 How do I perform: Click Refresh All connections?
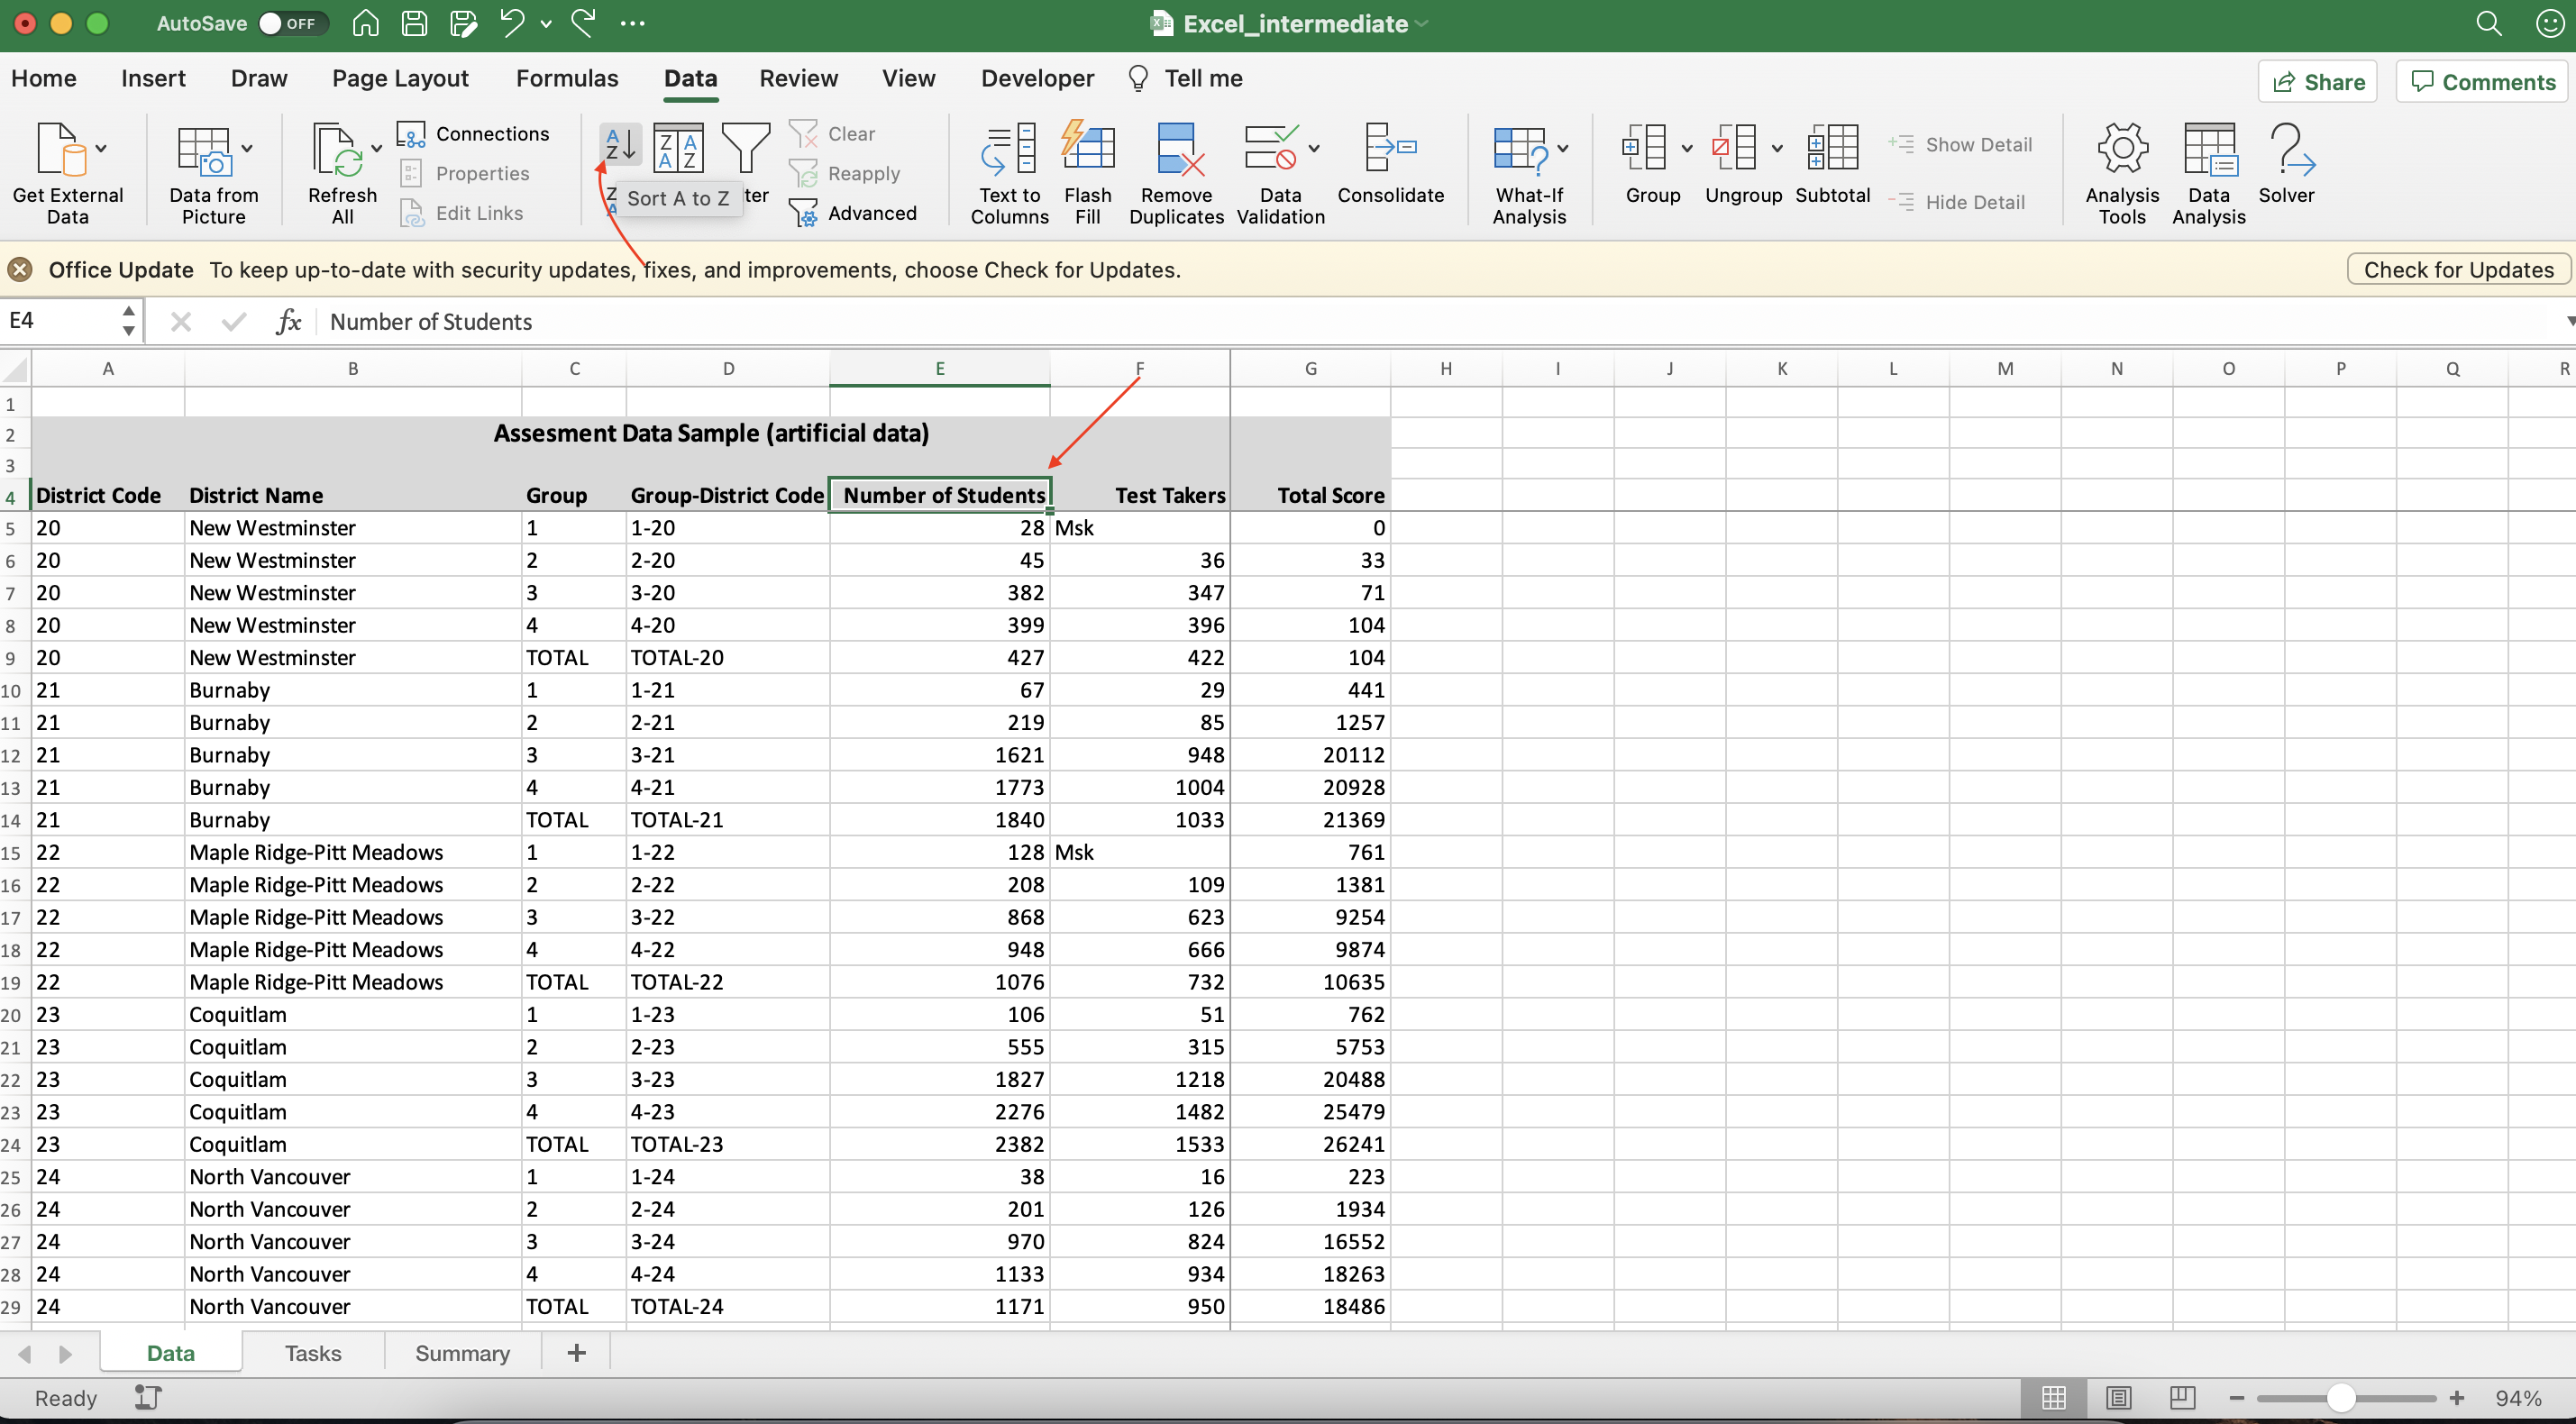click(x=341, y=172)
